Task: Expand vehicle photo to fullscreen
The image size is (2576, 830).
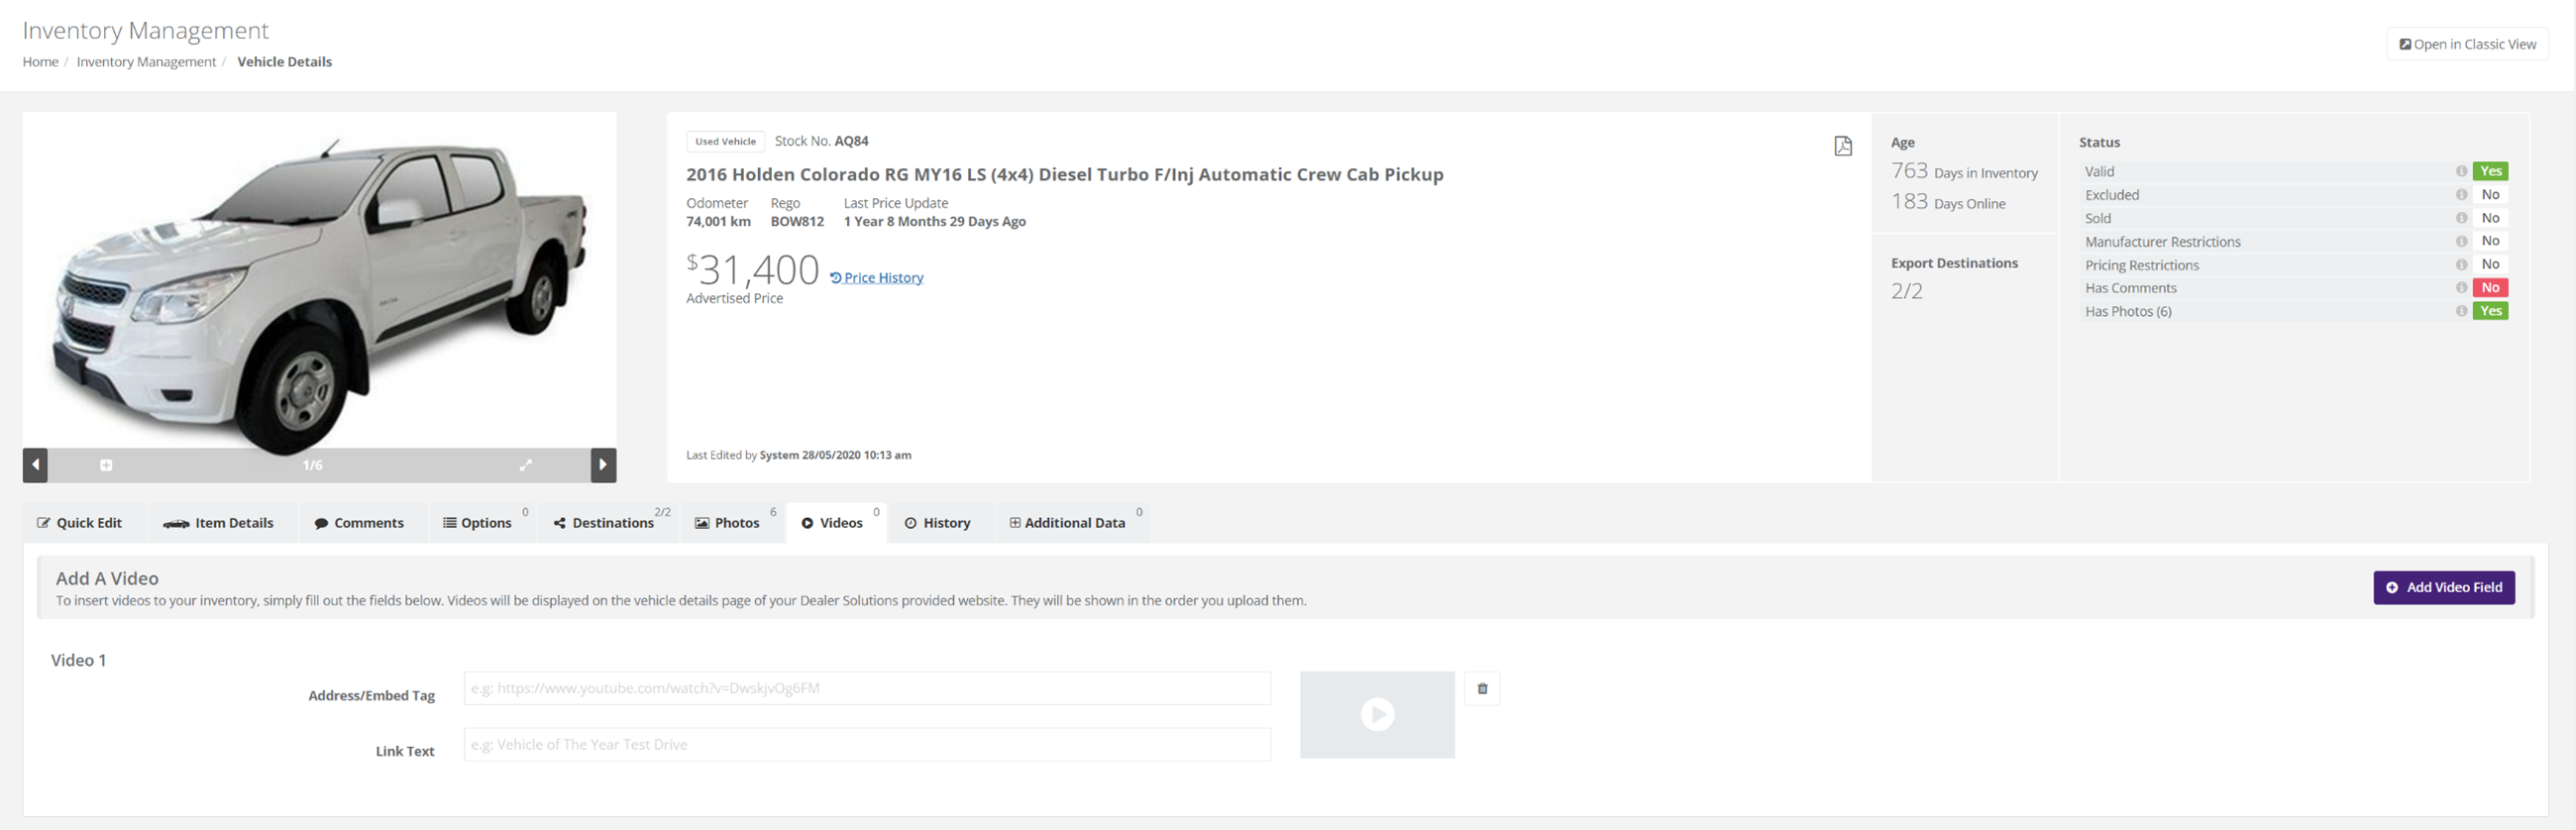Action: (526, 465)
